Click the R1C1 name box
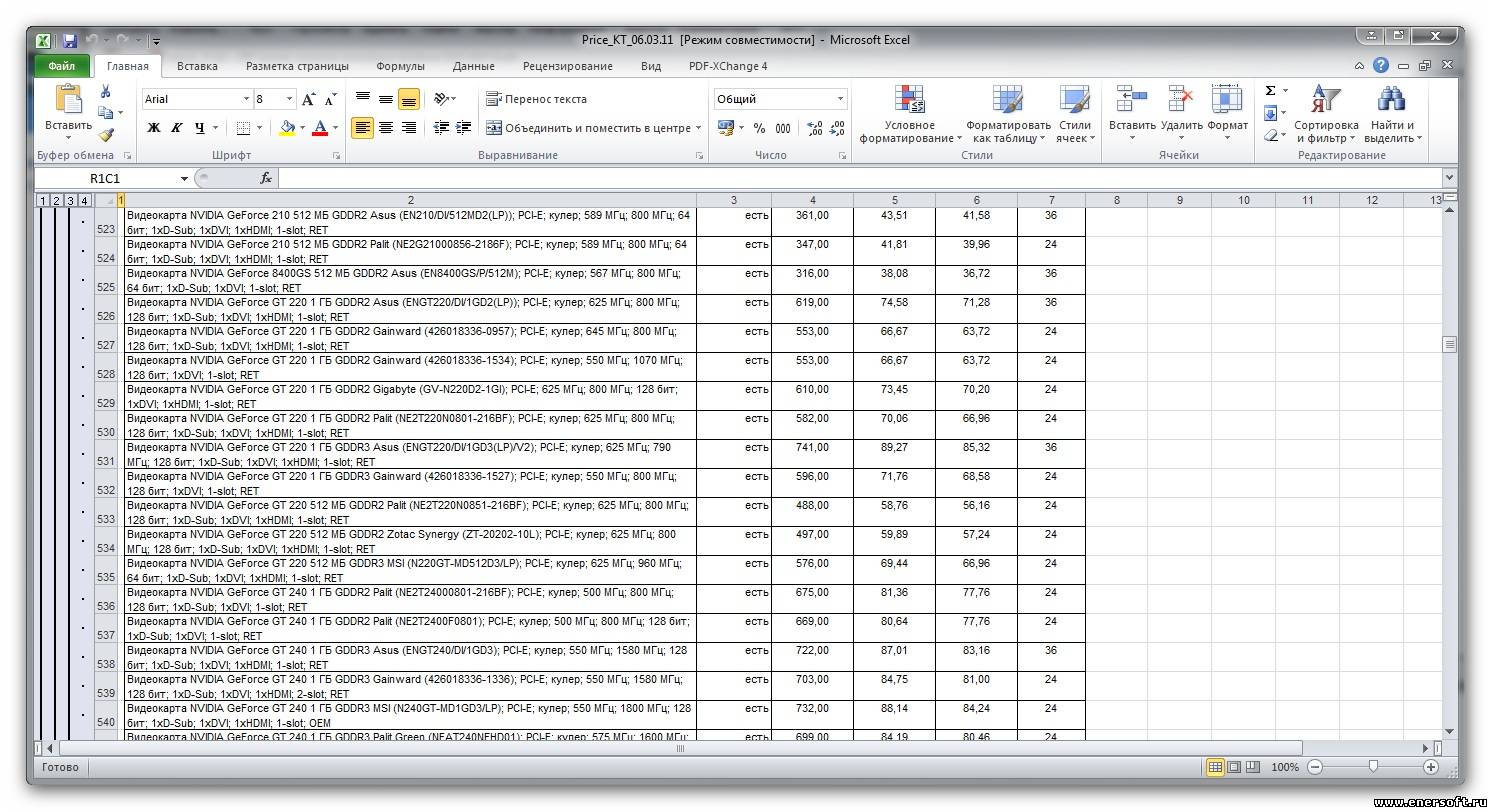Screen dimensions: 1492x812 coord(105,178)
